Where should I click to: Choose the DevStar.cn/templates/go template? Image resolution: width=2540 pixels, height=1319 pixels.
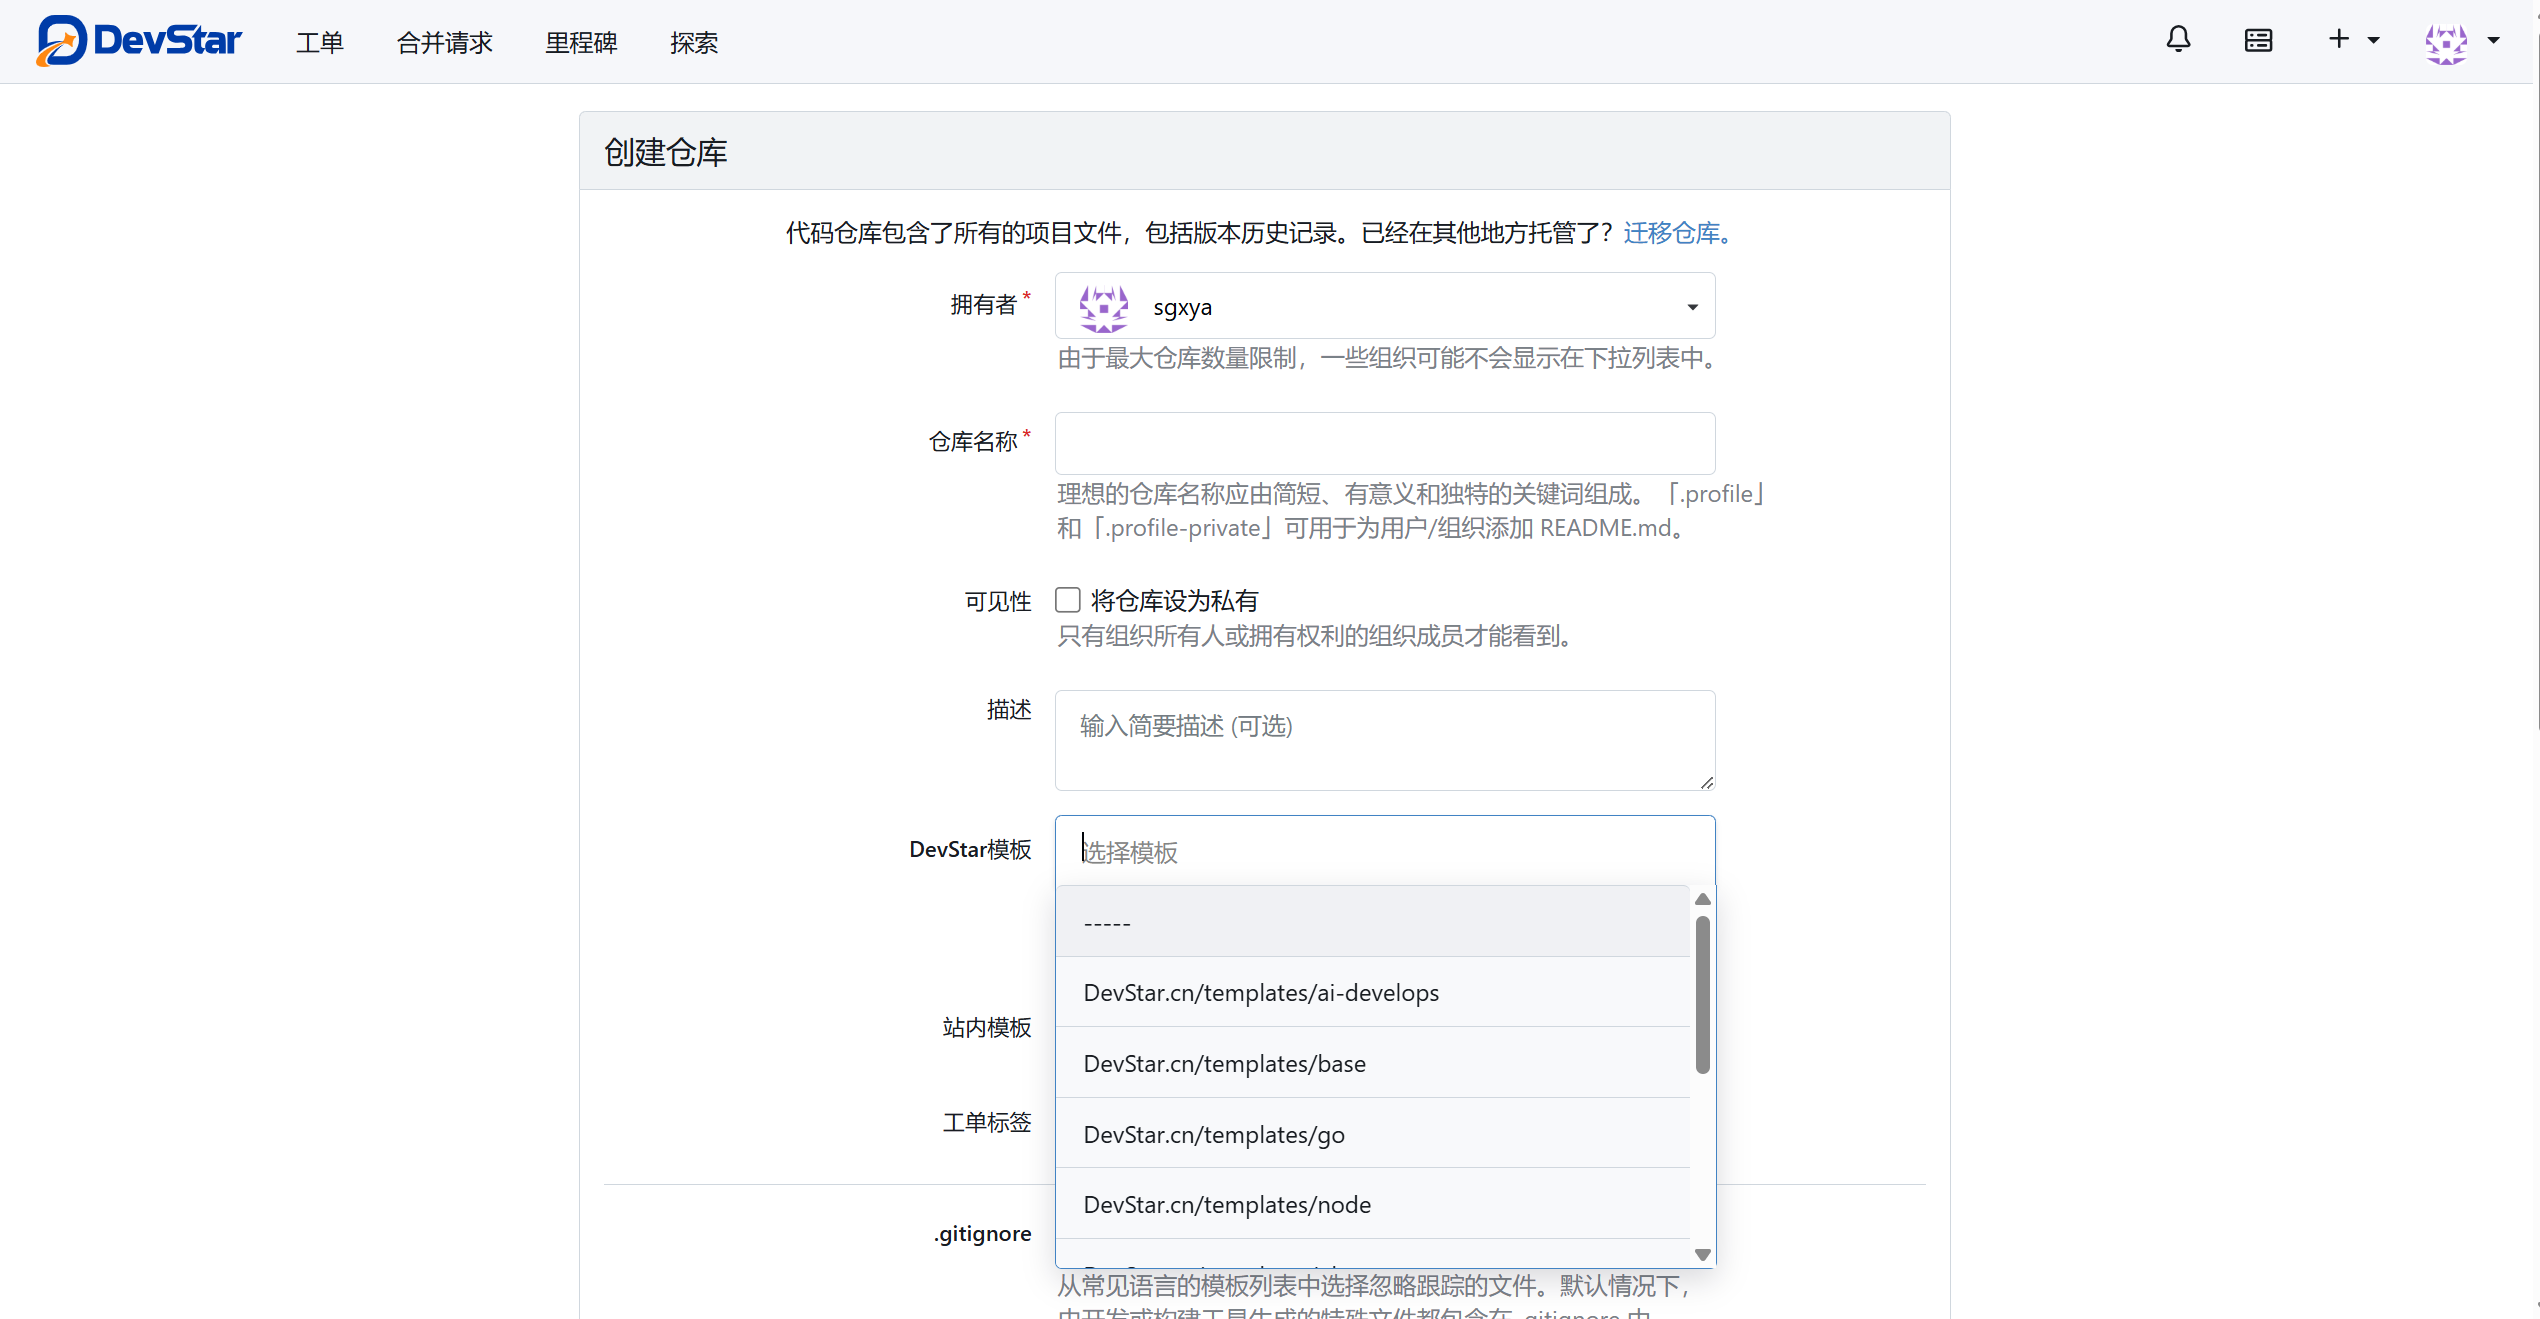point(1213,1134)
